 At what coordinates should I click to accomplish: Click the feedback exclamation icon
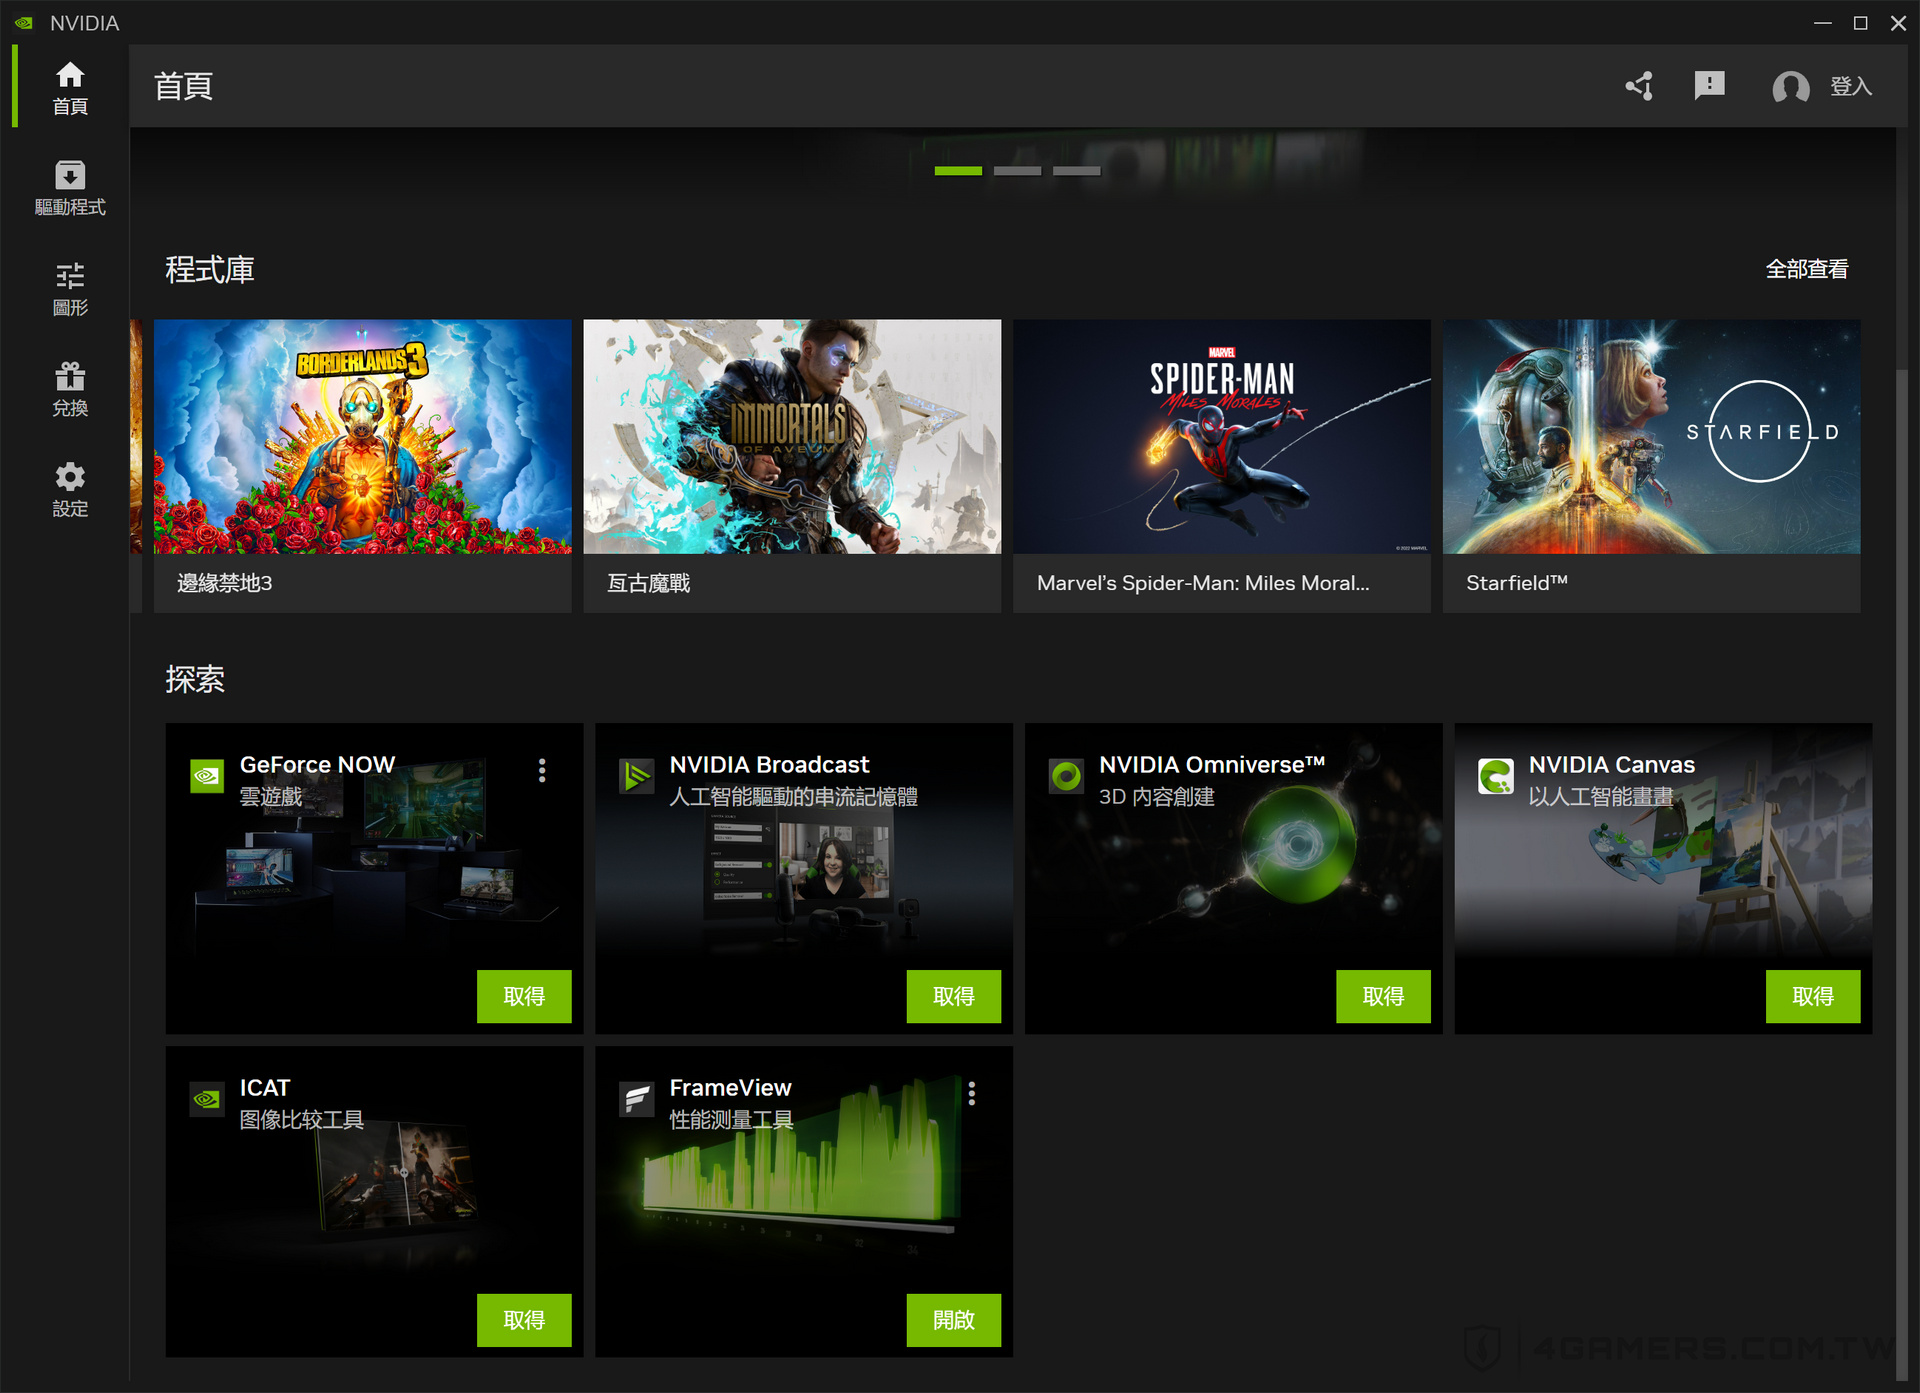click(x=1709, y=86)
